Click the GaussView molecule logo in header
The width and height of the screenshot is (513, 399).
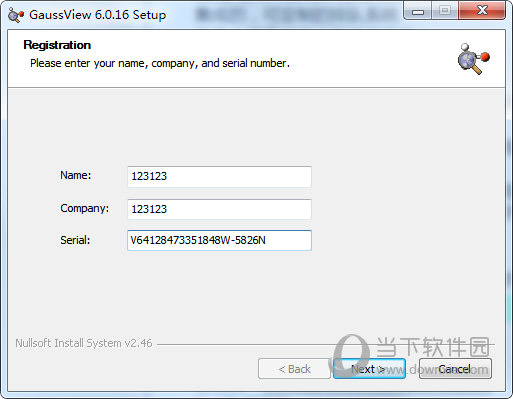[x=474, y=59]
